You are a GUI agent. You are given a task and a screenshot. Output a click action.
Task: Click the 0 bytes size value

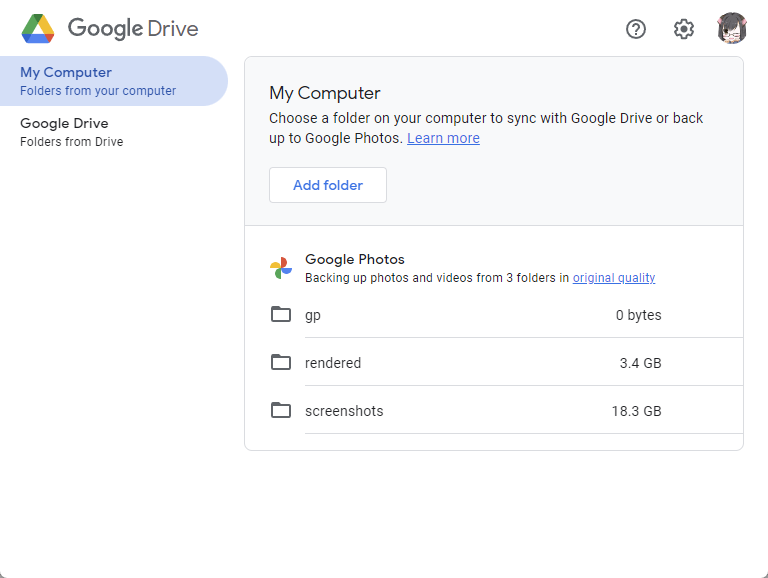pos(638,315)
